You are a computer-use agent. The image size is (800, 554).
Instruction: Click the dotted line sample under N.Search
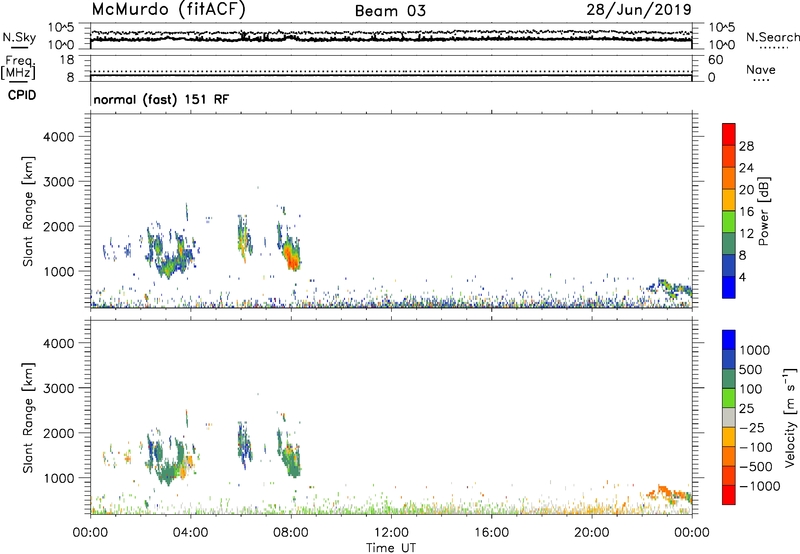click(774, 47)
